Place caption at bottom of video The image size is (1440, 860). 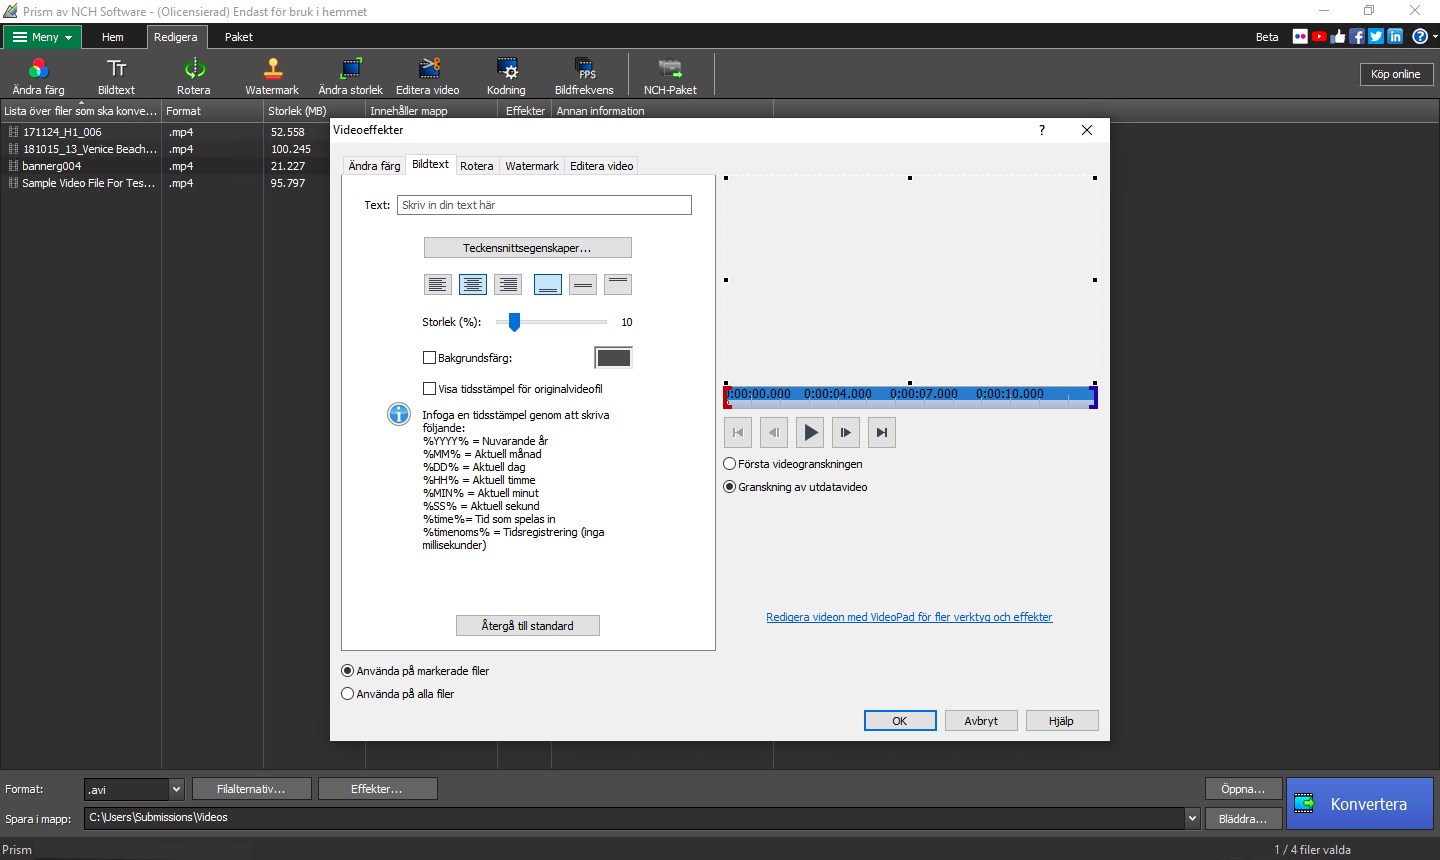tap(548, 285)
